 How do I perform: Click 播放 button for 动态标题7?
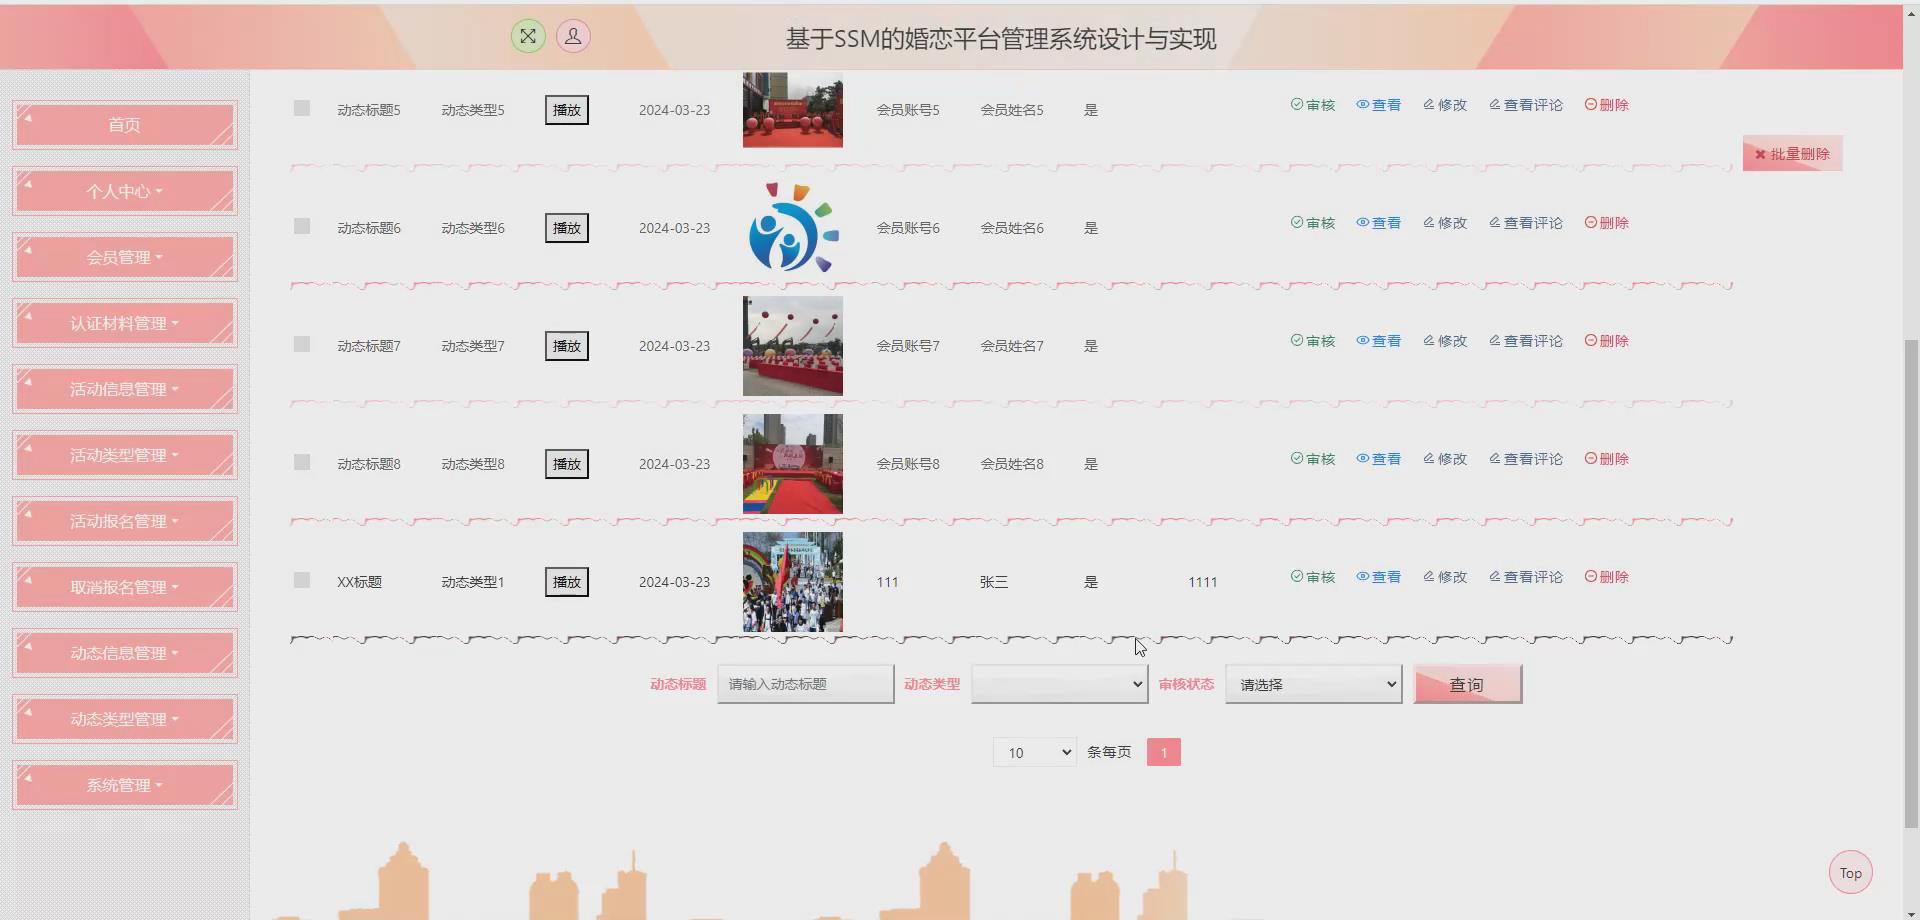click(567, 346)
